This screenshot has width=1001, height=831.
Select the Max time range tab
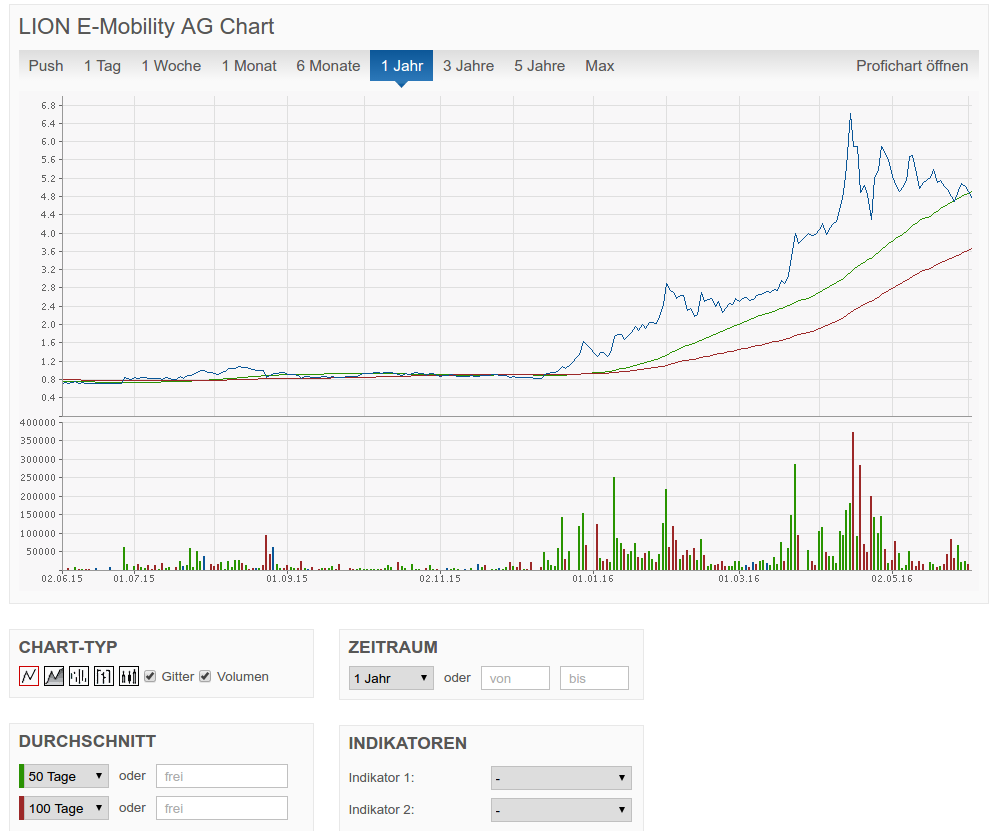(599, 65)
